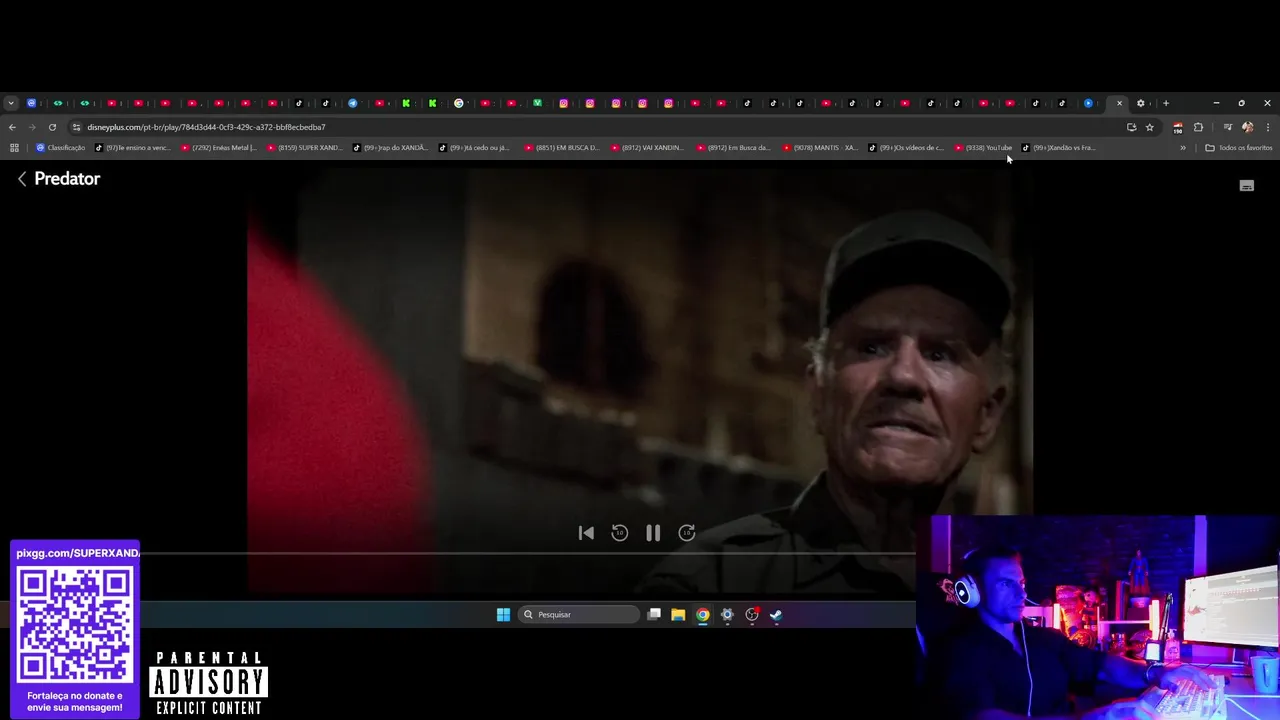The width and height of the screenshot is (1280, 720).
Task: Open Windows Start menu
Action: pyautogui.click(x=504, y=615)
